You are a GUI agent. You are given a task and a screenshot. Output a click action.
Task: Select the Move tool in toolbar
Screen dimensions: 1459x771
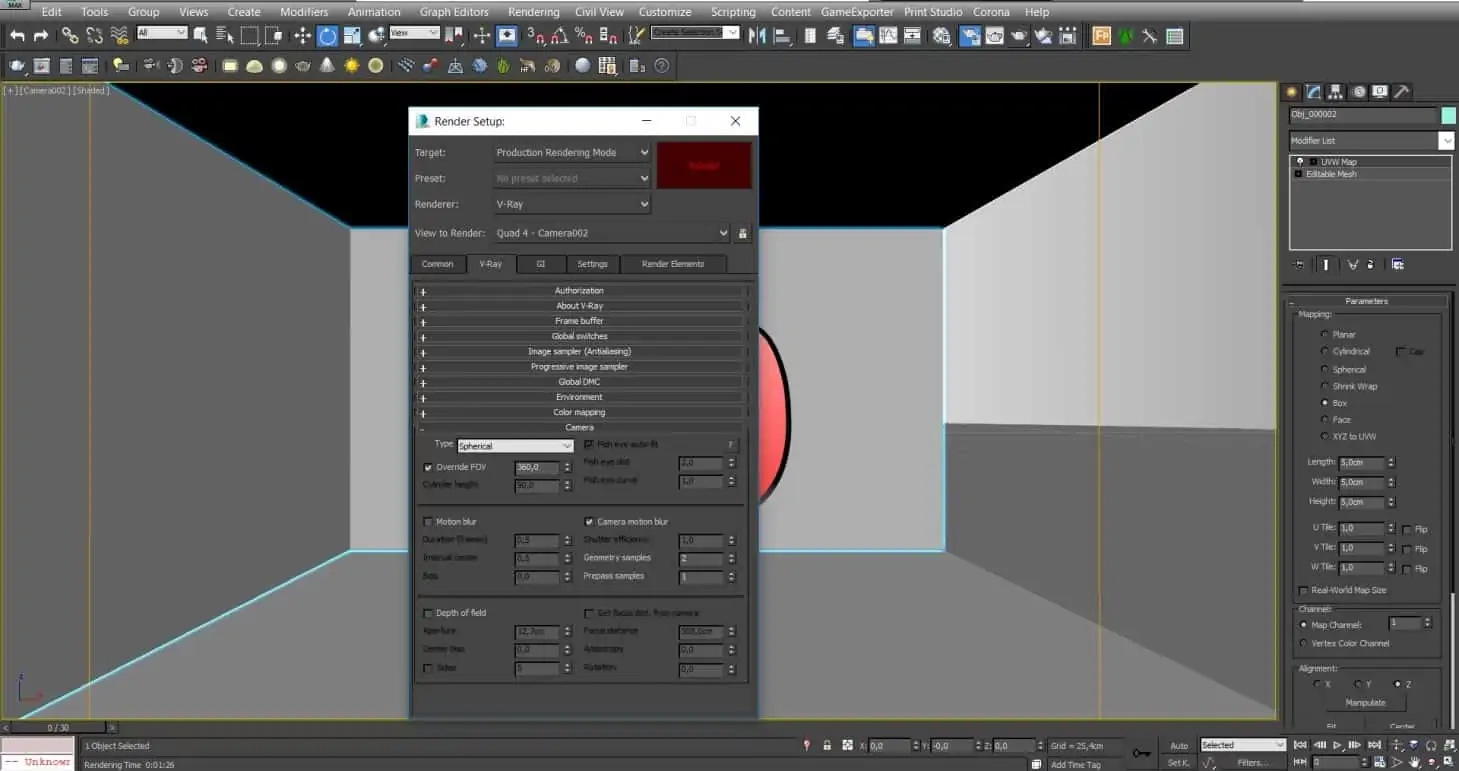[302, 36]
